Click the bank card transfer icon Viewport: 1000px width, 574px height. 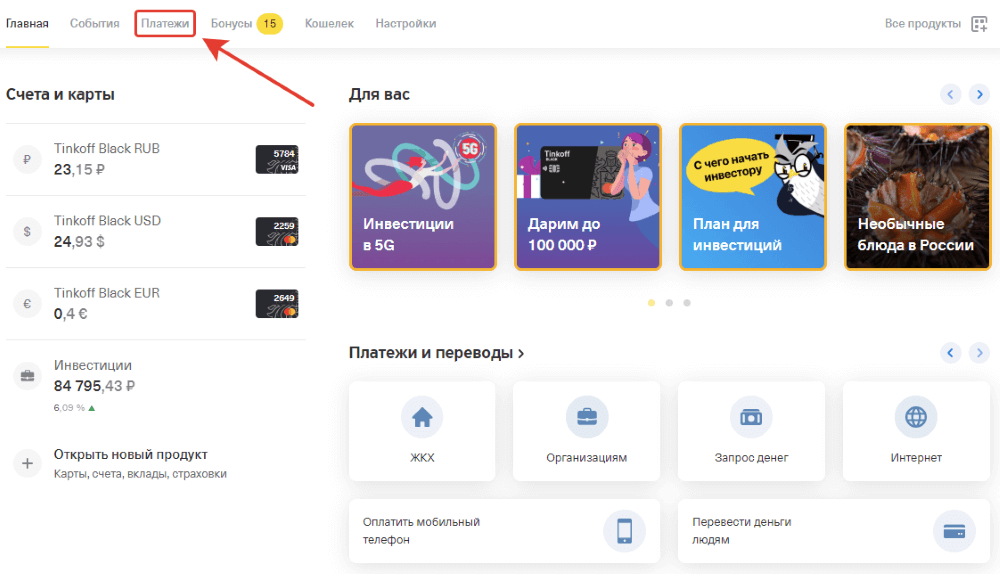pos(954,531)
